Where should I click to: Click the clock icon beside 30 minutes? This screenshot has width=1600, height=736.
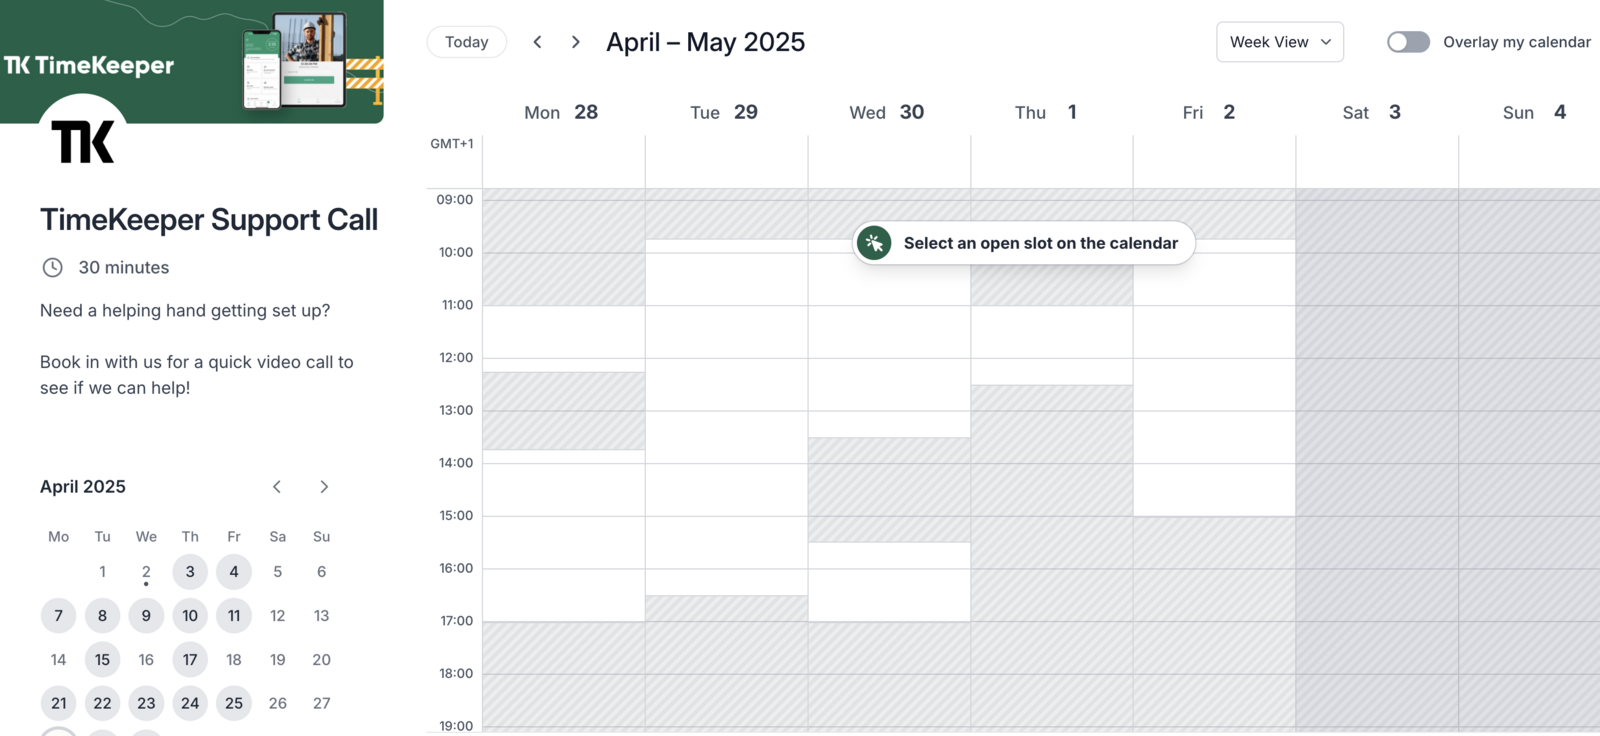click(52, 268)
